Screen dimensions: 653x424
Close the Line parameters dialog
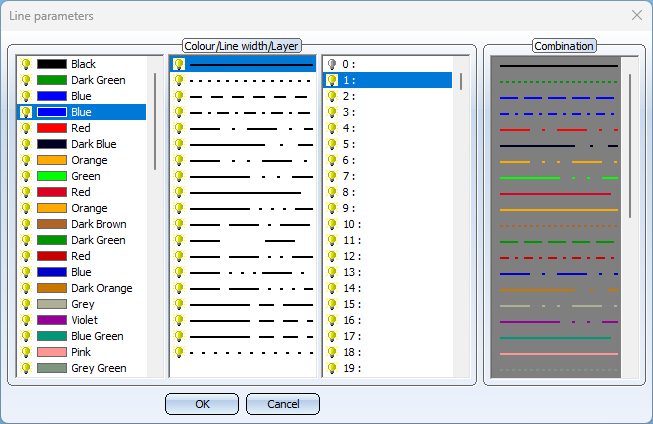coord(637,15)
